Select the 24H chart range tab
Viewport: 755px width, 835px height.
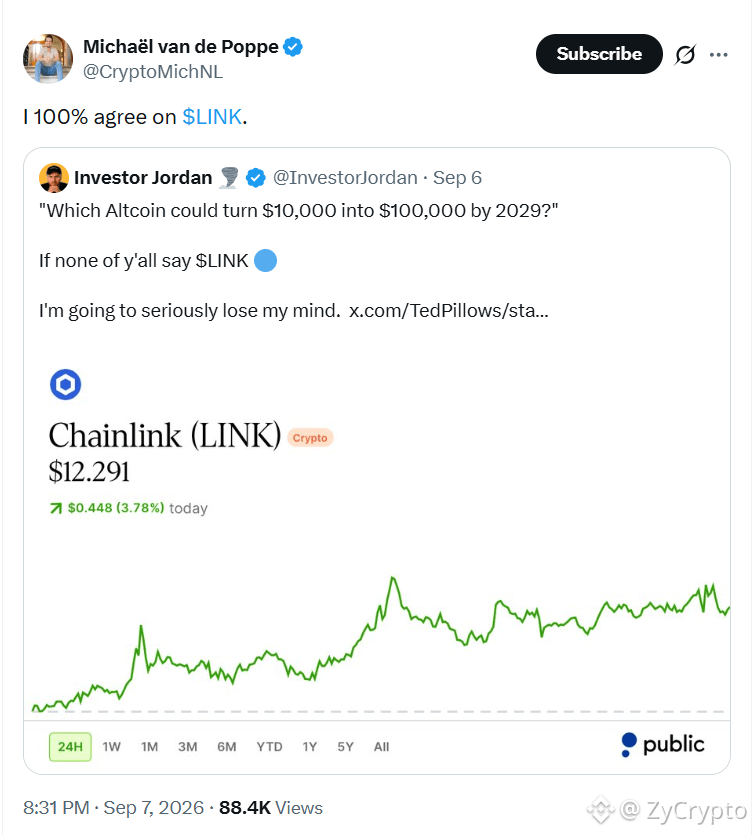click(70, 747)
